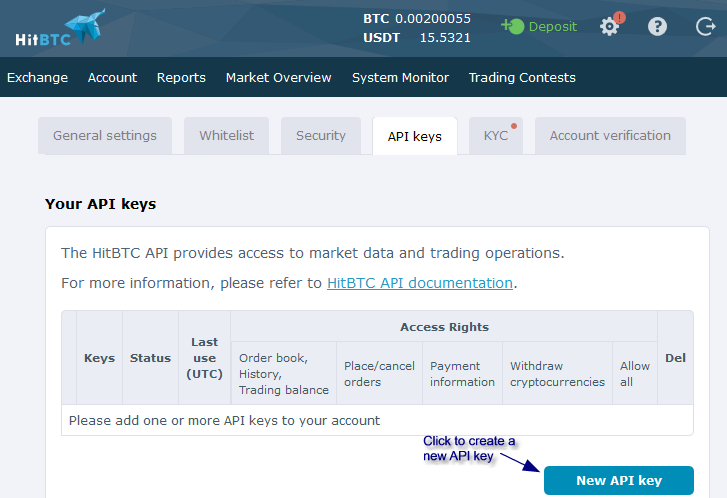Click the 'Your API keys' heading
The height and width of the screenshot is (498, 727).
101,204
